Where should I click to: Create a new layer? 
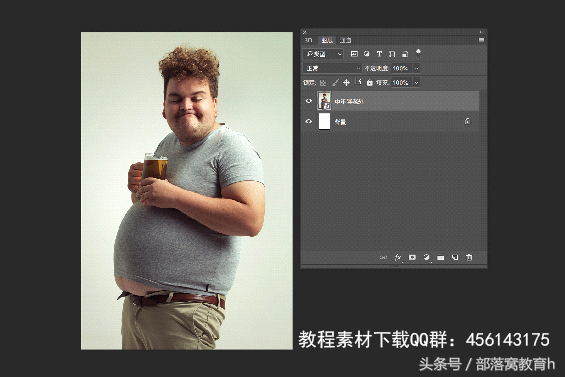pos(455,257)
